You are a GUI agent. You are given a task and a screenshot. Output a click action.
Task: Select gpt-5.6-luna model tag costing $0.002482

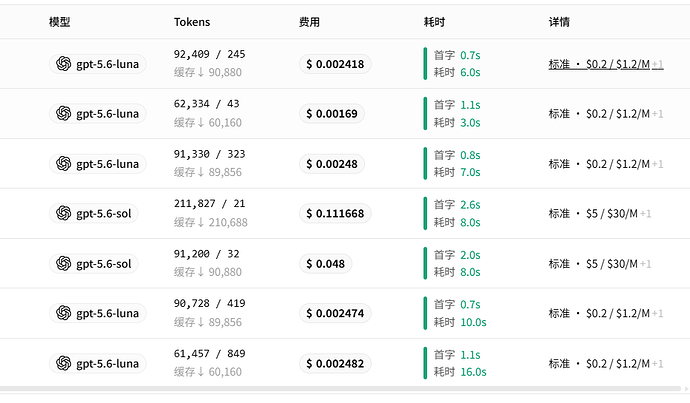tap(97, 363)
